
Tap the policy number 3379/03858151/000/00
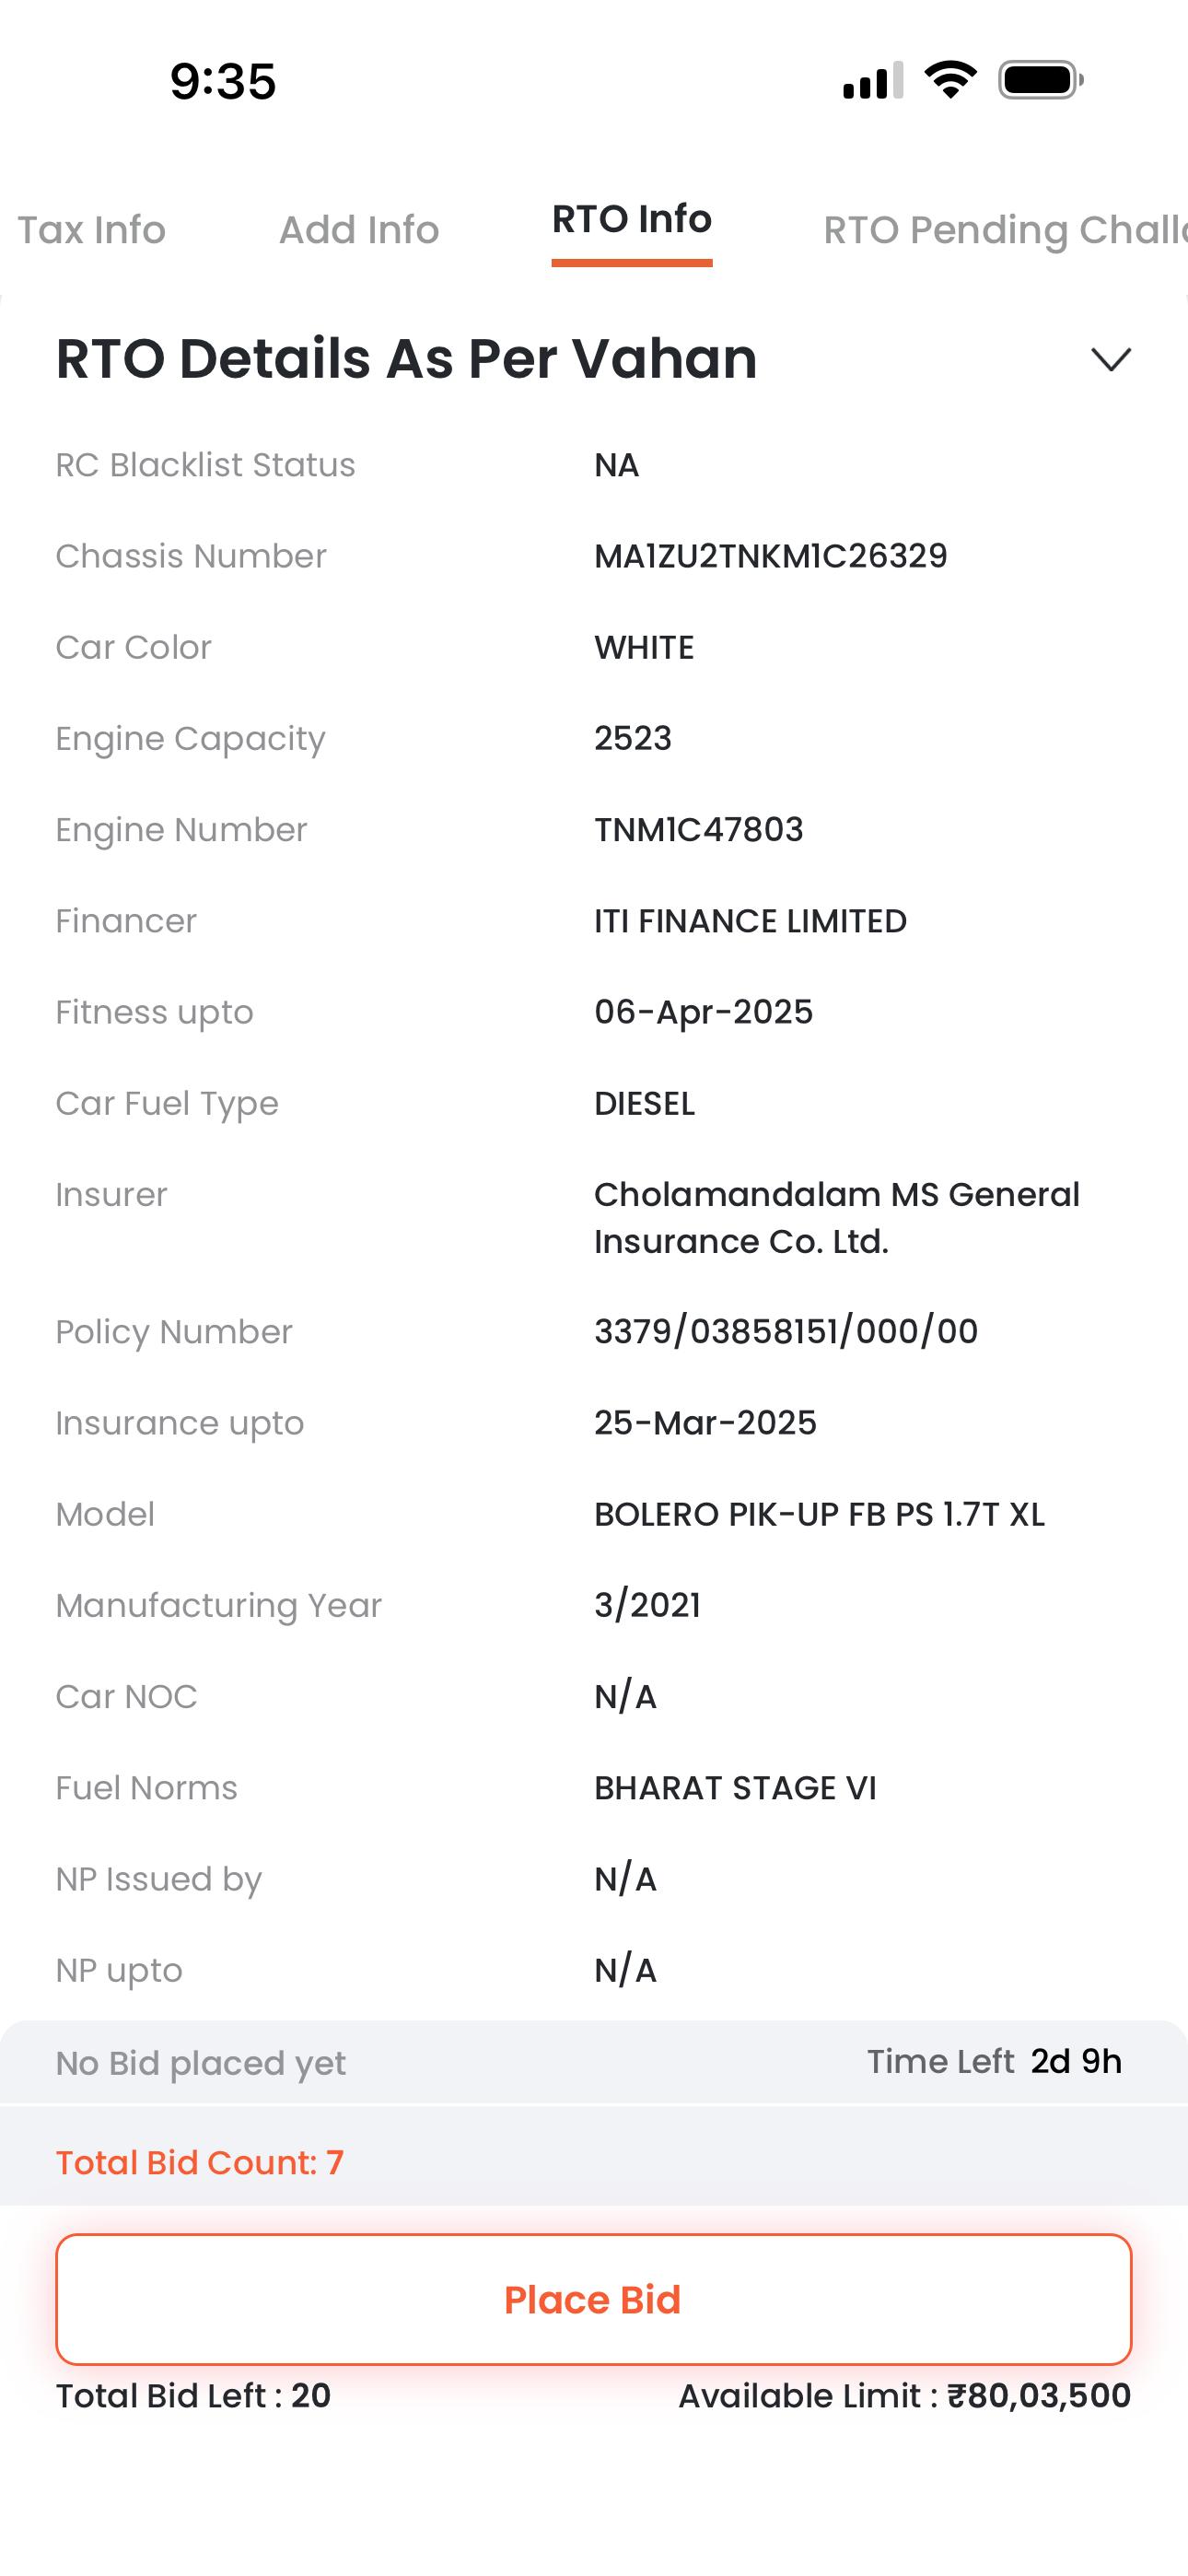pyautogui.click(x=785, y=1331)
